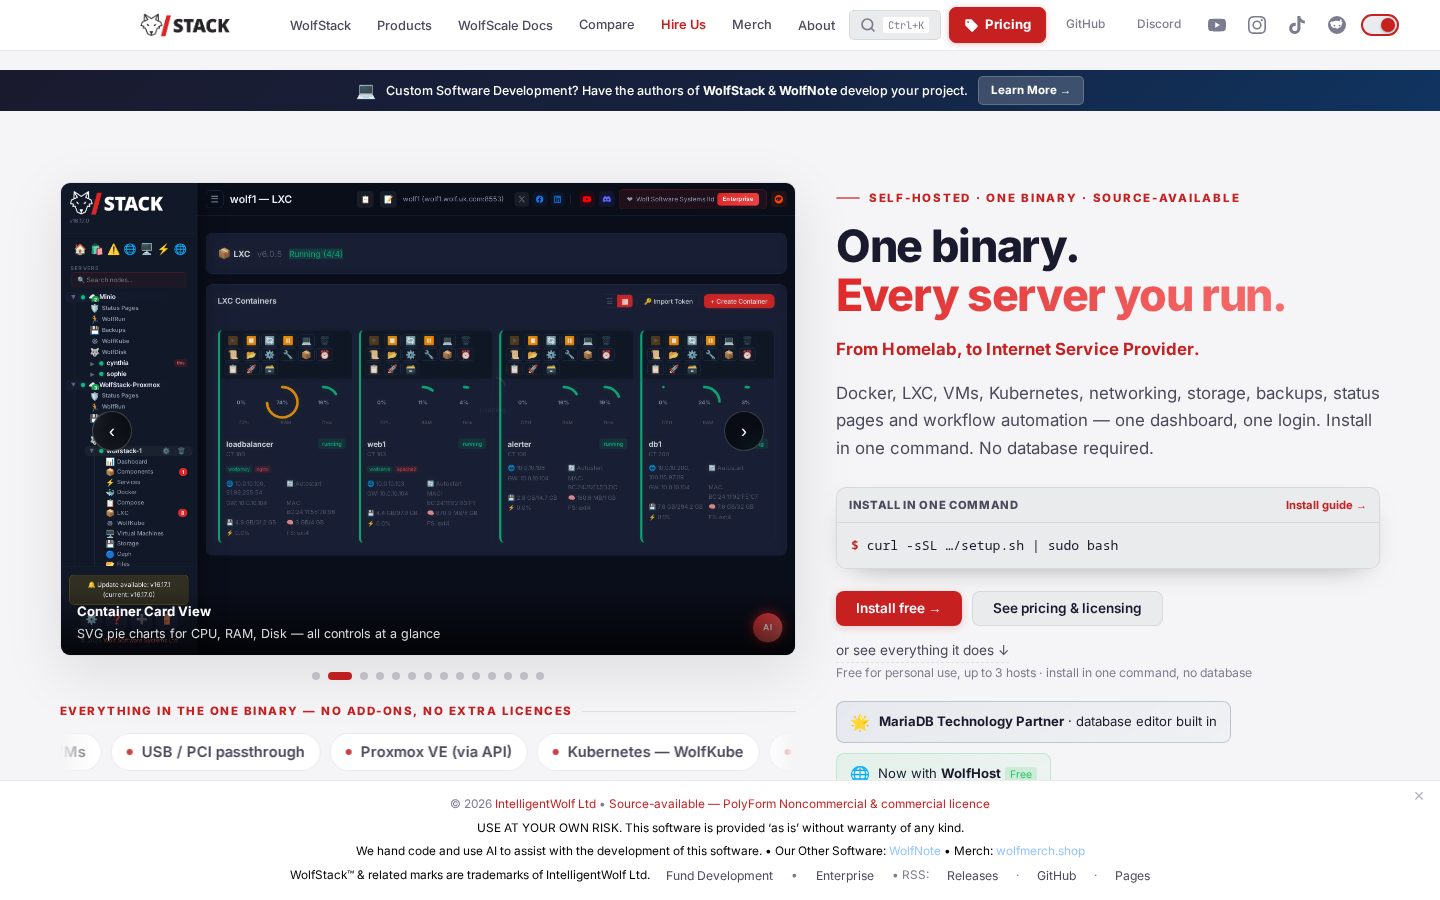Screen dimensions: 1440x900
Task: Select Hire Us in the navigation
Action: 683,24
